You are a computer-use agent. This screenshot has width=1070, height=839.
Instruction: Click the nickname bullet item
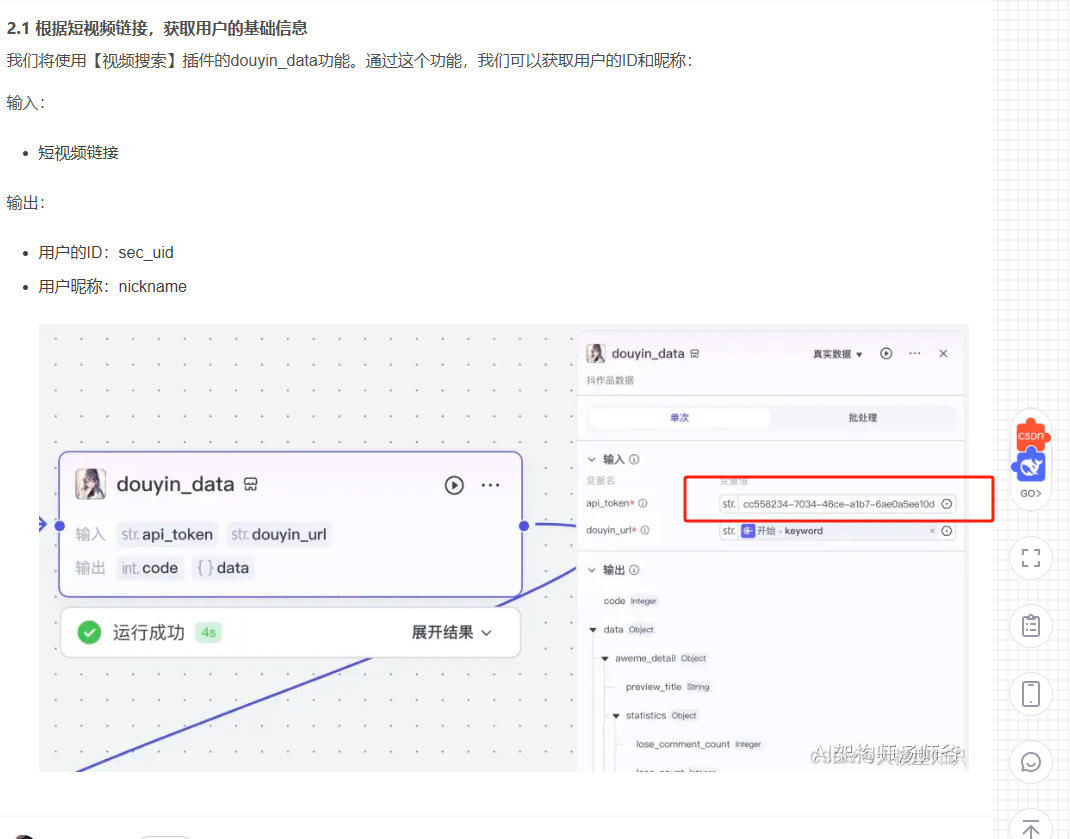(112, 287)
